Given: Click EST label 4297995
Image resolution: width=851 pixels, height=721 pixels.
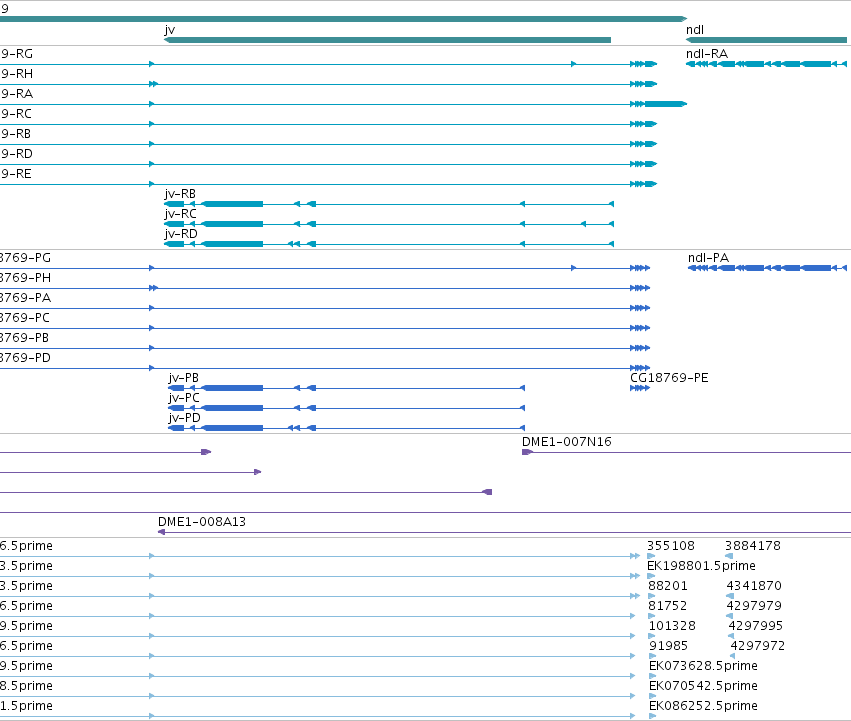Looking at the screenshot, I should [x=755, y=626].
